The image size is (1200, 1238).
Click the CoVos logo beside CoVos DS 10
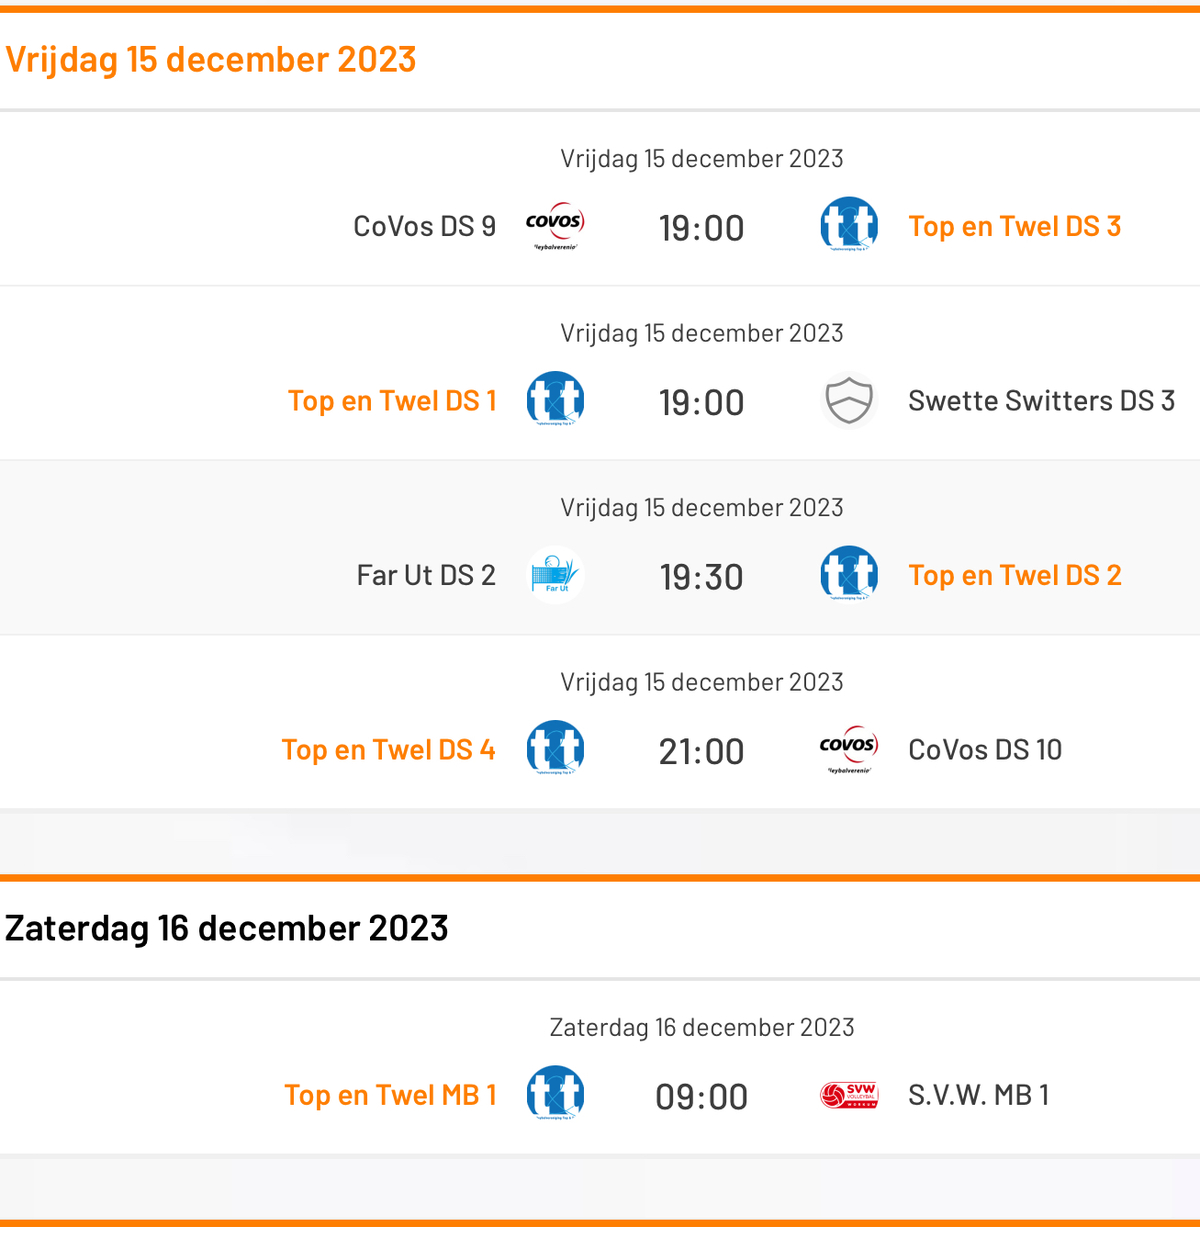tap(849, 749)
